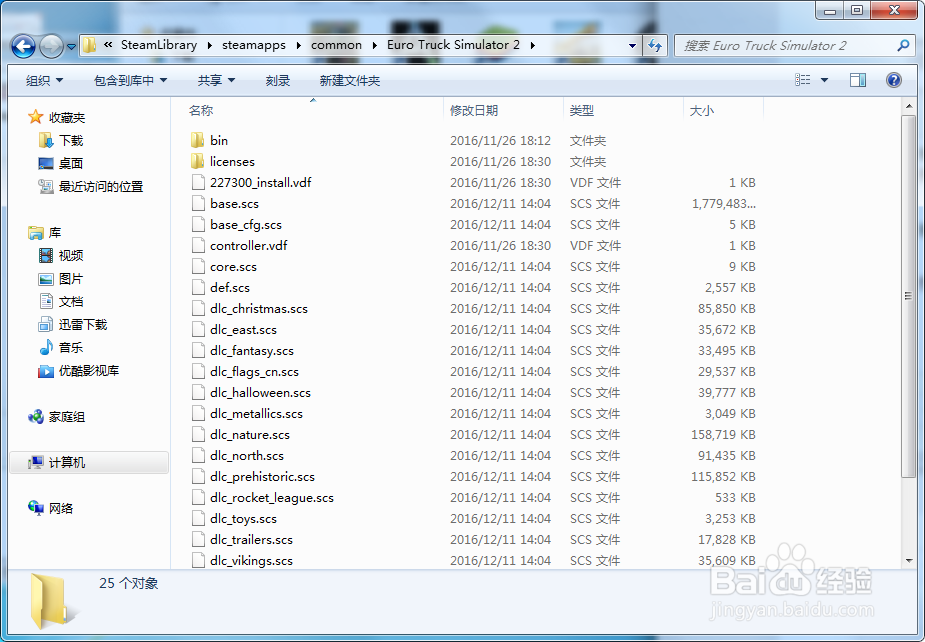Select the dlc_metallics.scs file icon
Screen dimensions: 925x642
(198, 414)
